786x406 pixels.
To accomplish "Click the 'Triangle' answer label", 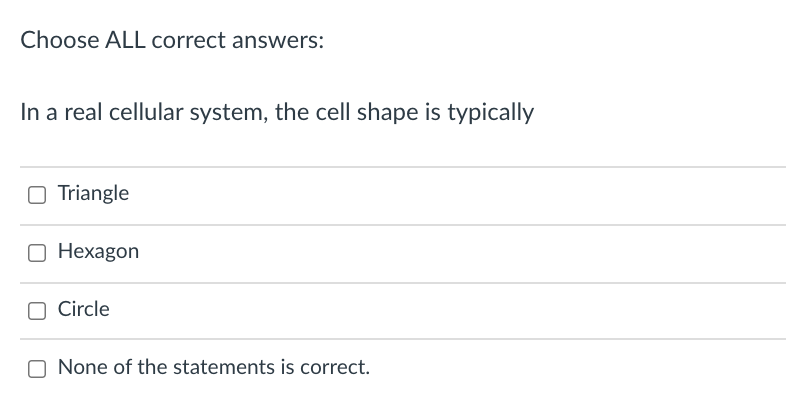I will click(x=93, y=194).
